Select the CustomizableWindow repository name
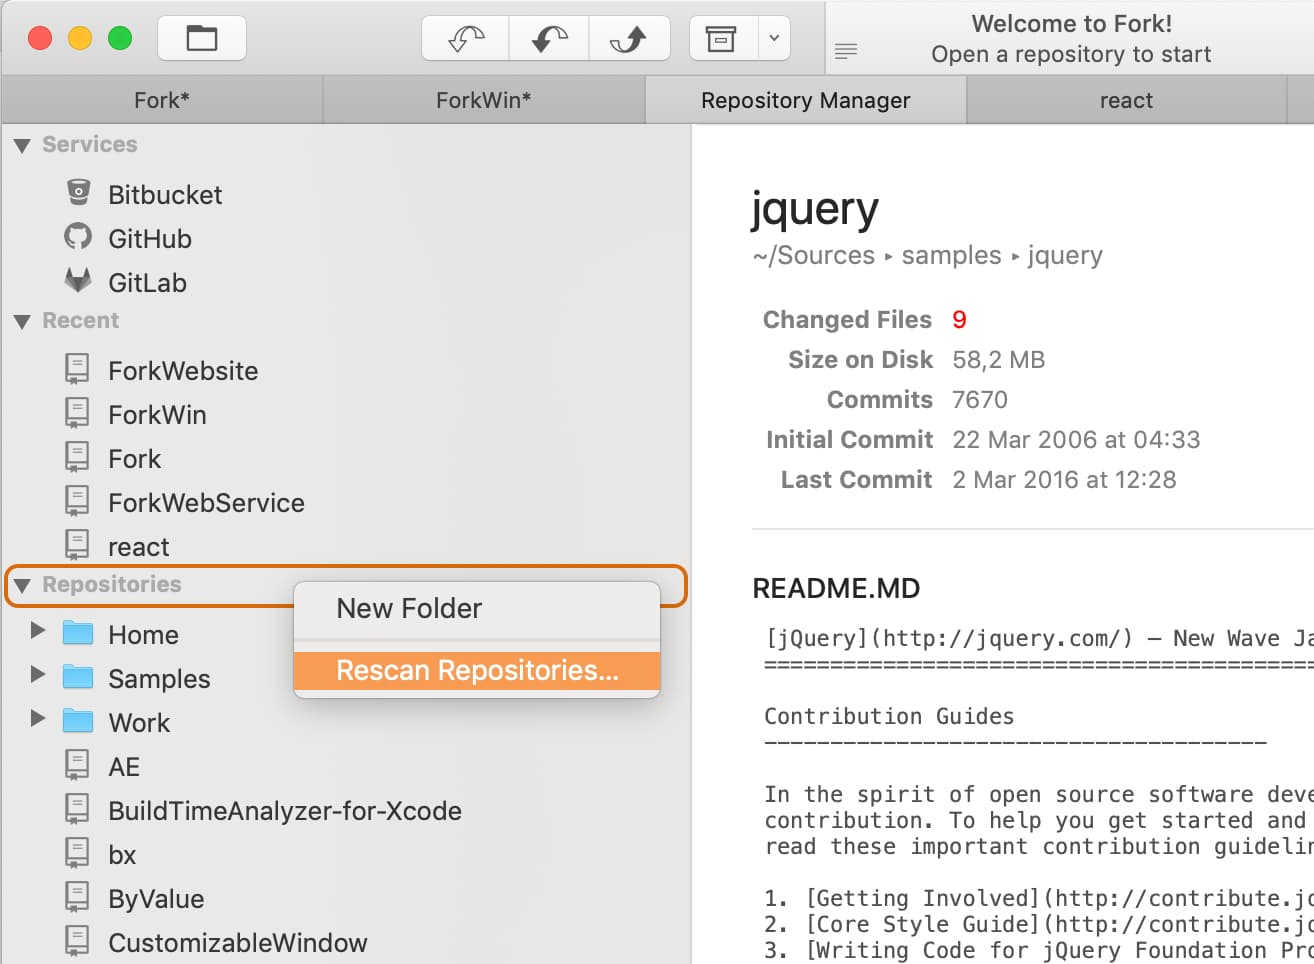Screen dimensions: 1314x964 click(238, 943)
